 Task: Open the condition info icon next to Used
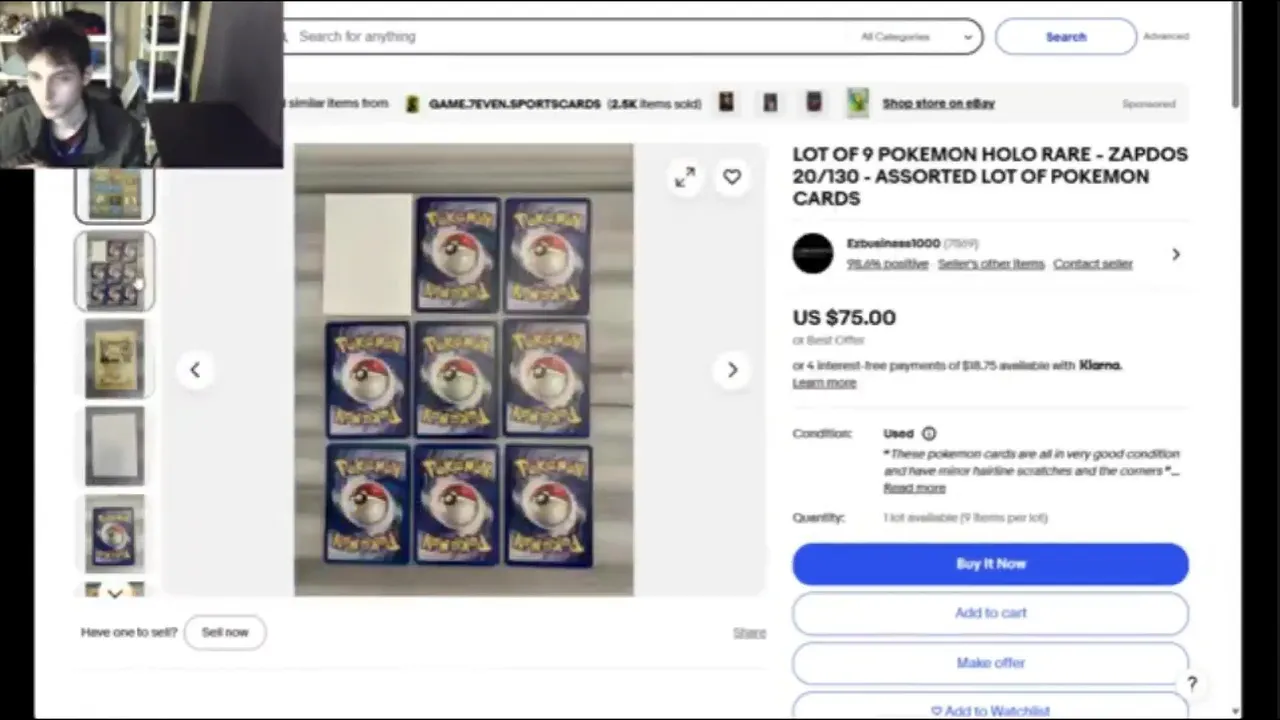[929, 433]
